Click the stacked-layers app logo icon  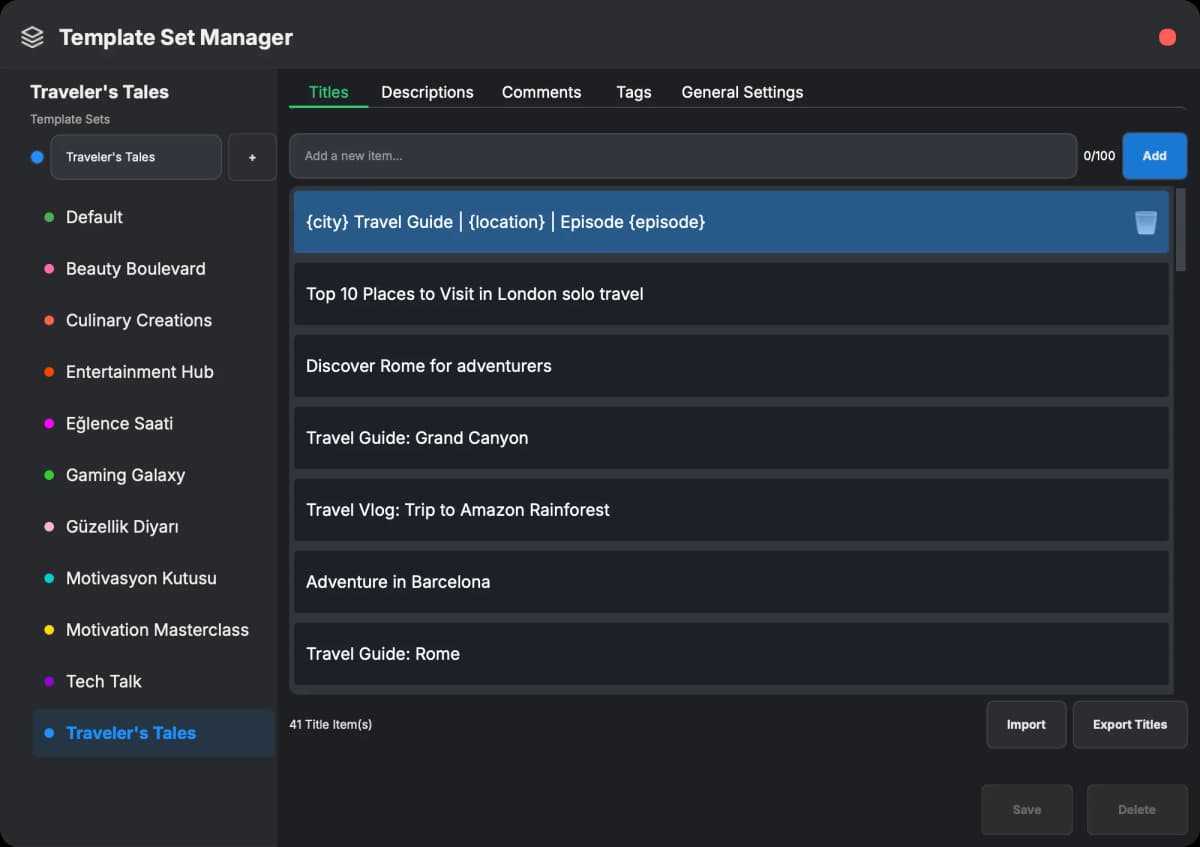tap(31, 37)
